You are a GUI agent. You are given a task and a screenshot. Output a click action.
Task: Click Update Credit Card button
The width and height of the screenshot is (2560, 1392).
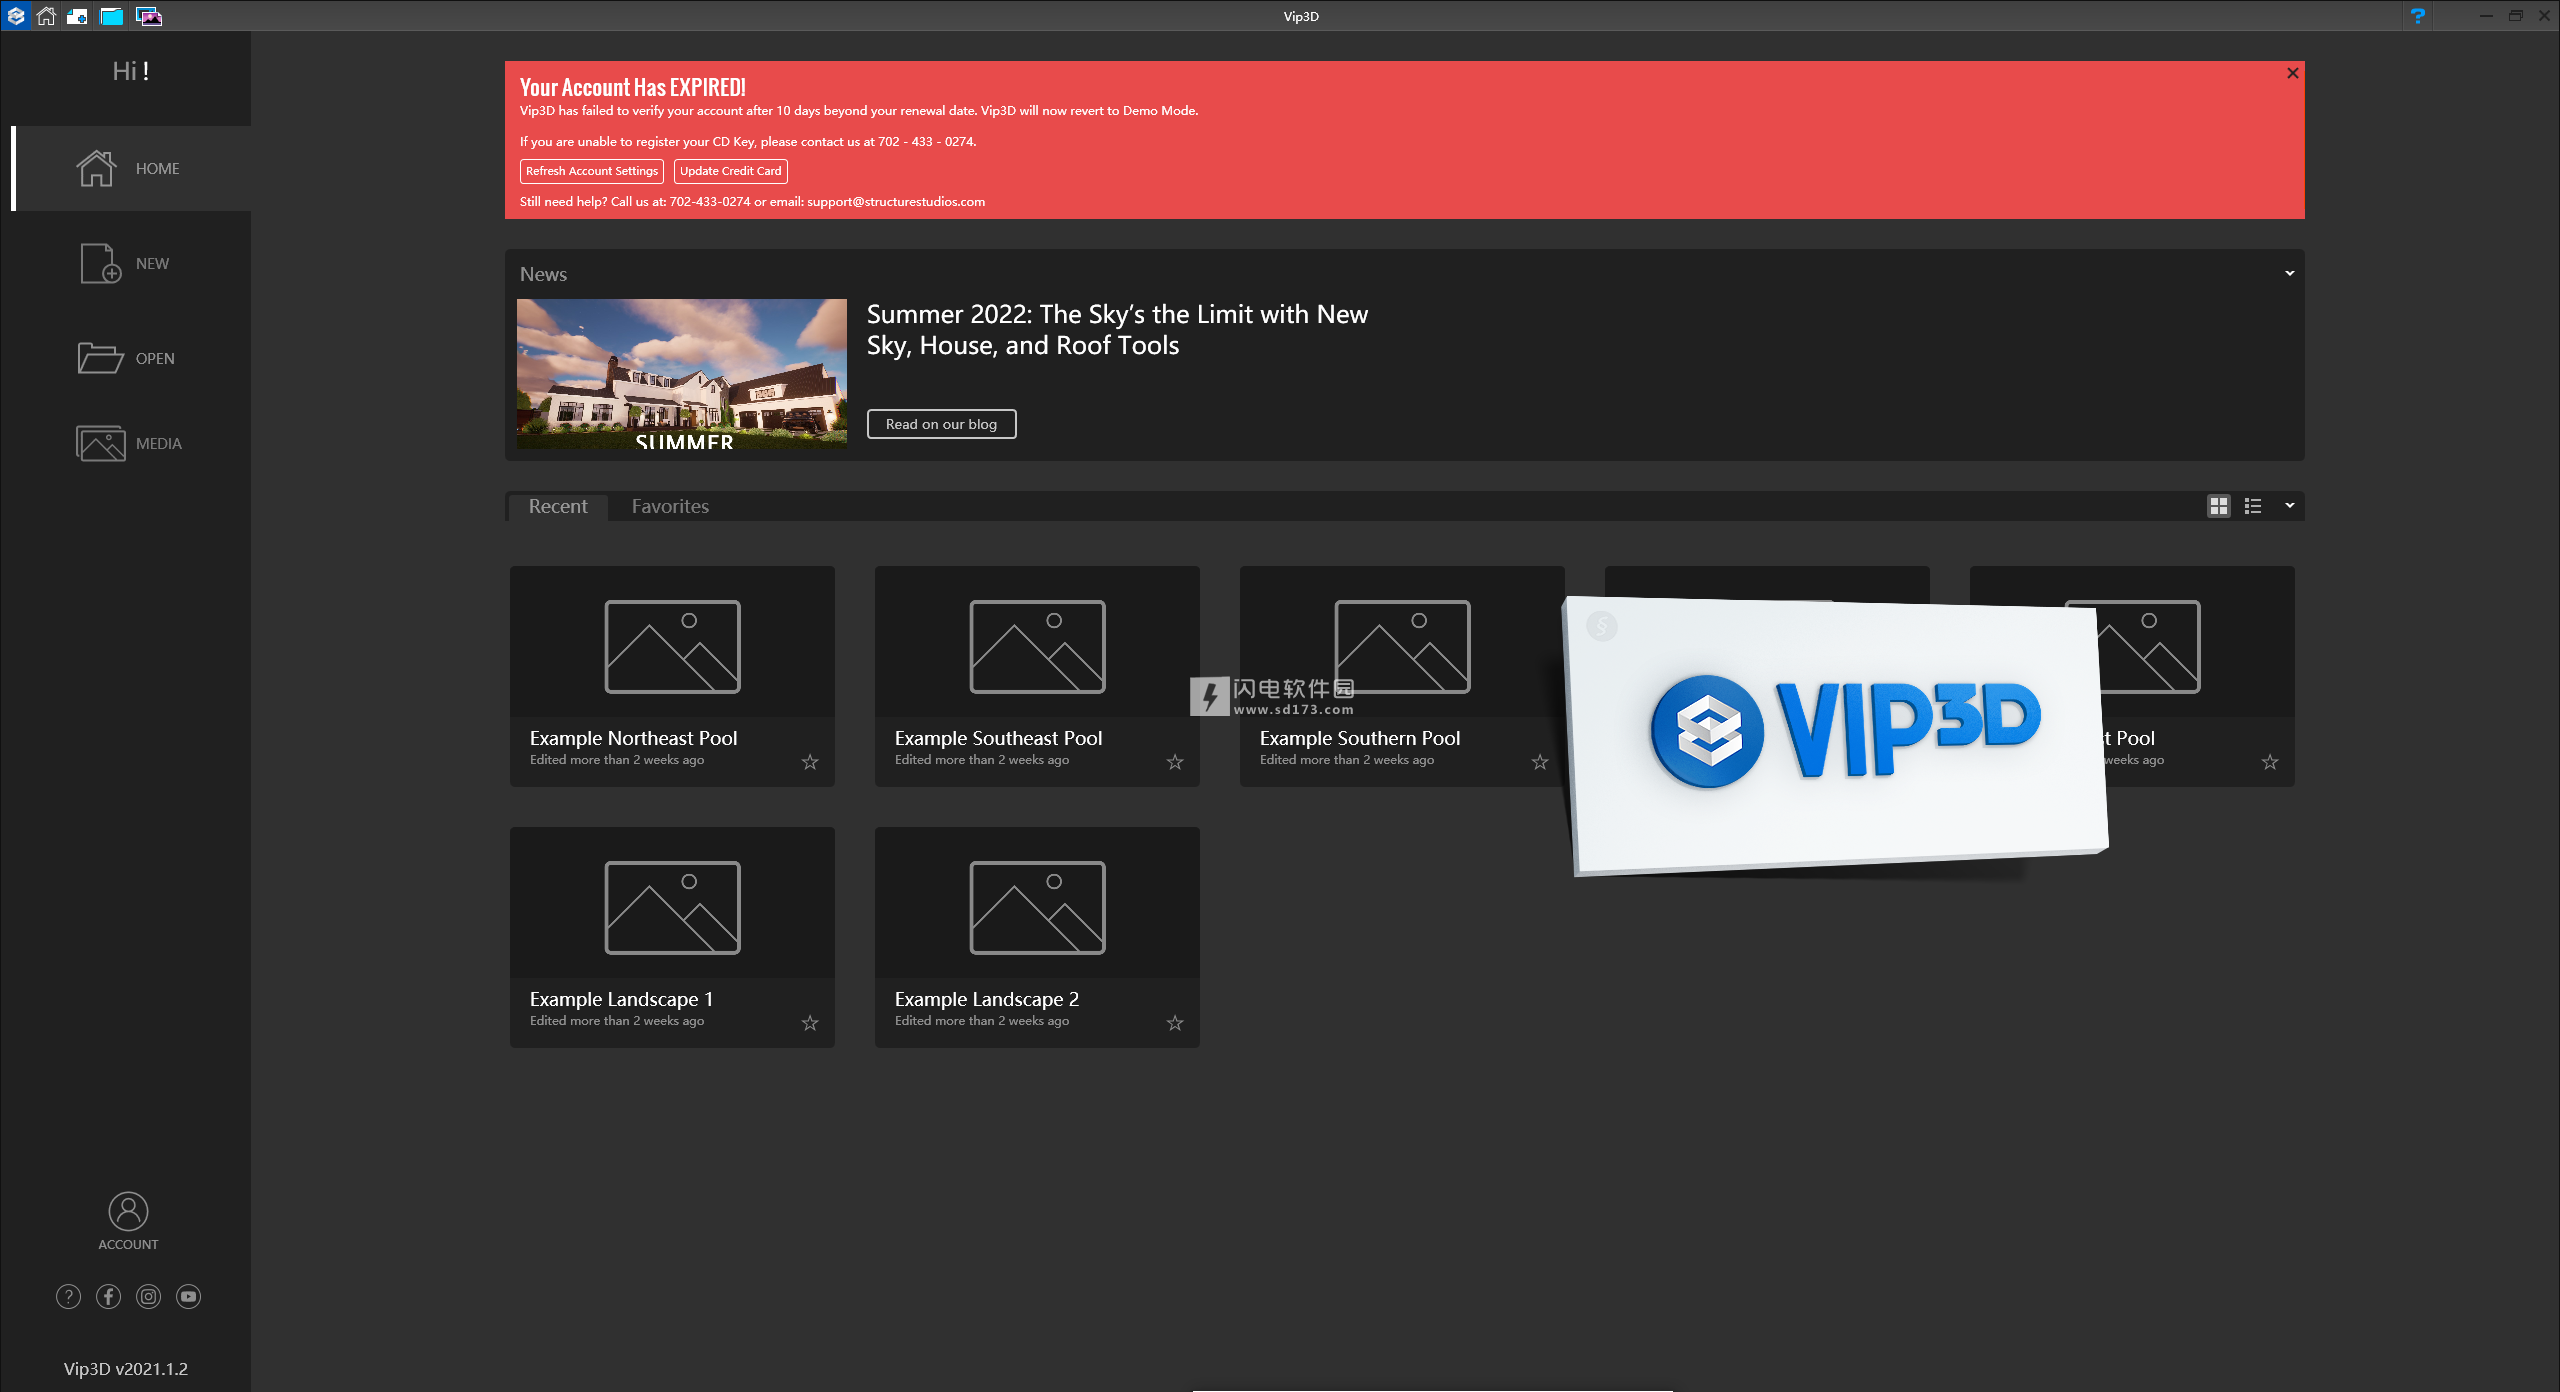(730, 171)
